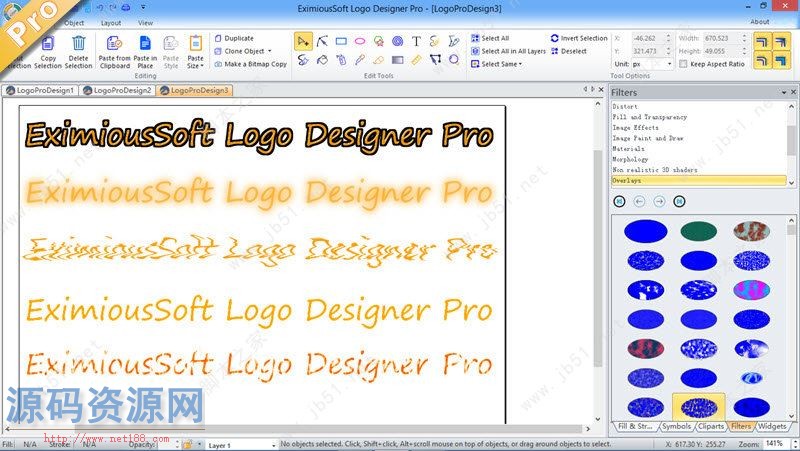Screen dimensions: 800x451
Task: Click the Paste Style icon
Action: point(171,43)
